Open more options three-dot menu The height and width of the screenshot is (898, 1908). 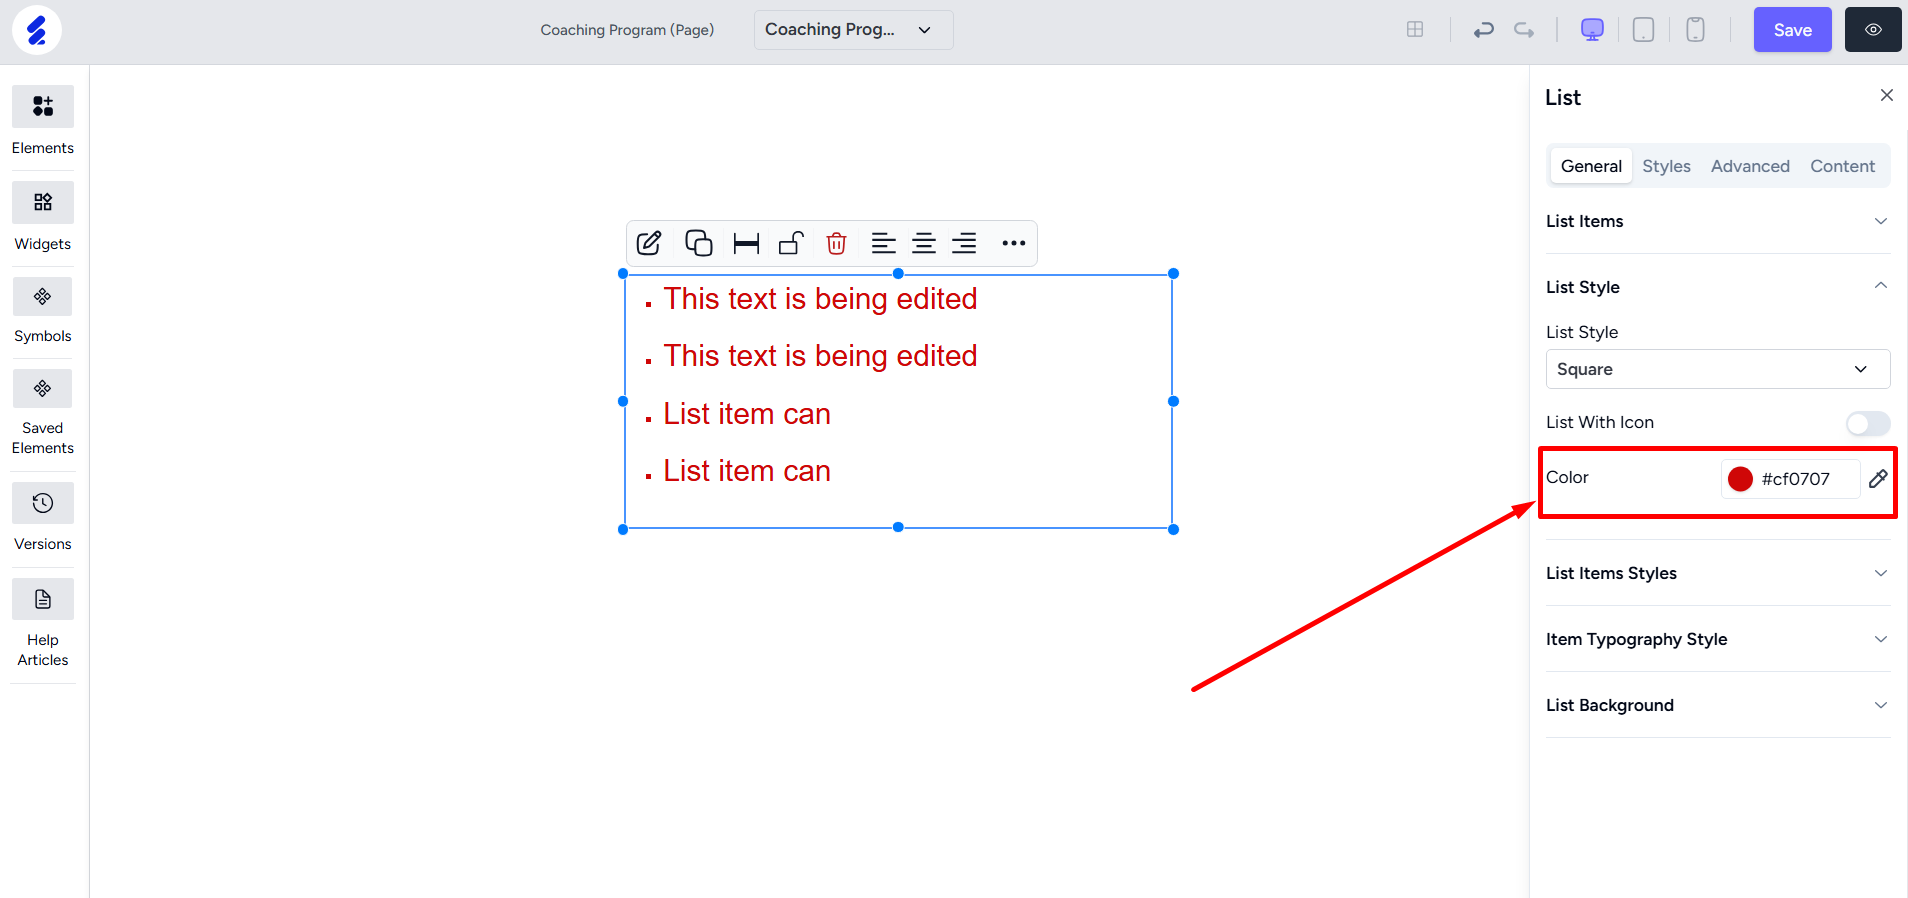coord(1014,243)
